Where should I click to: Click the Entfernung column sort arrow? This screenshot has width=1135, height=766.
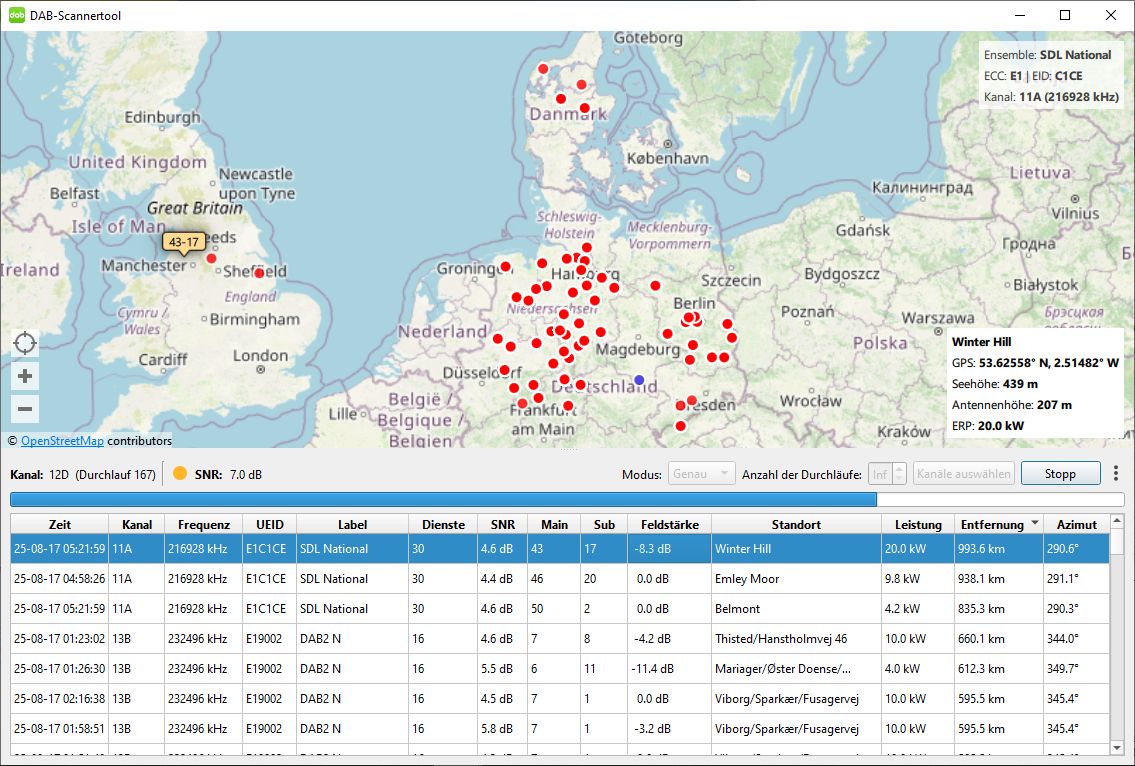click(x=1034, y=524)
